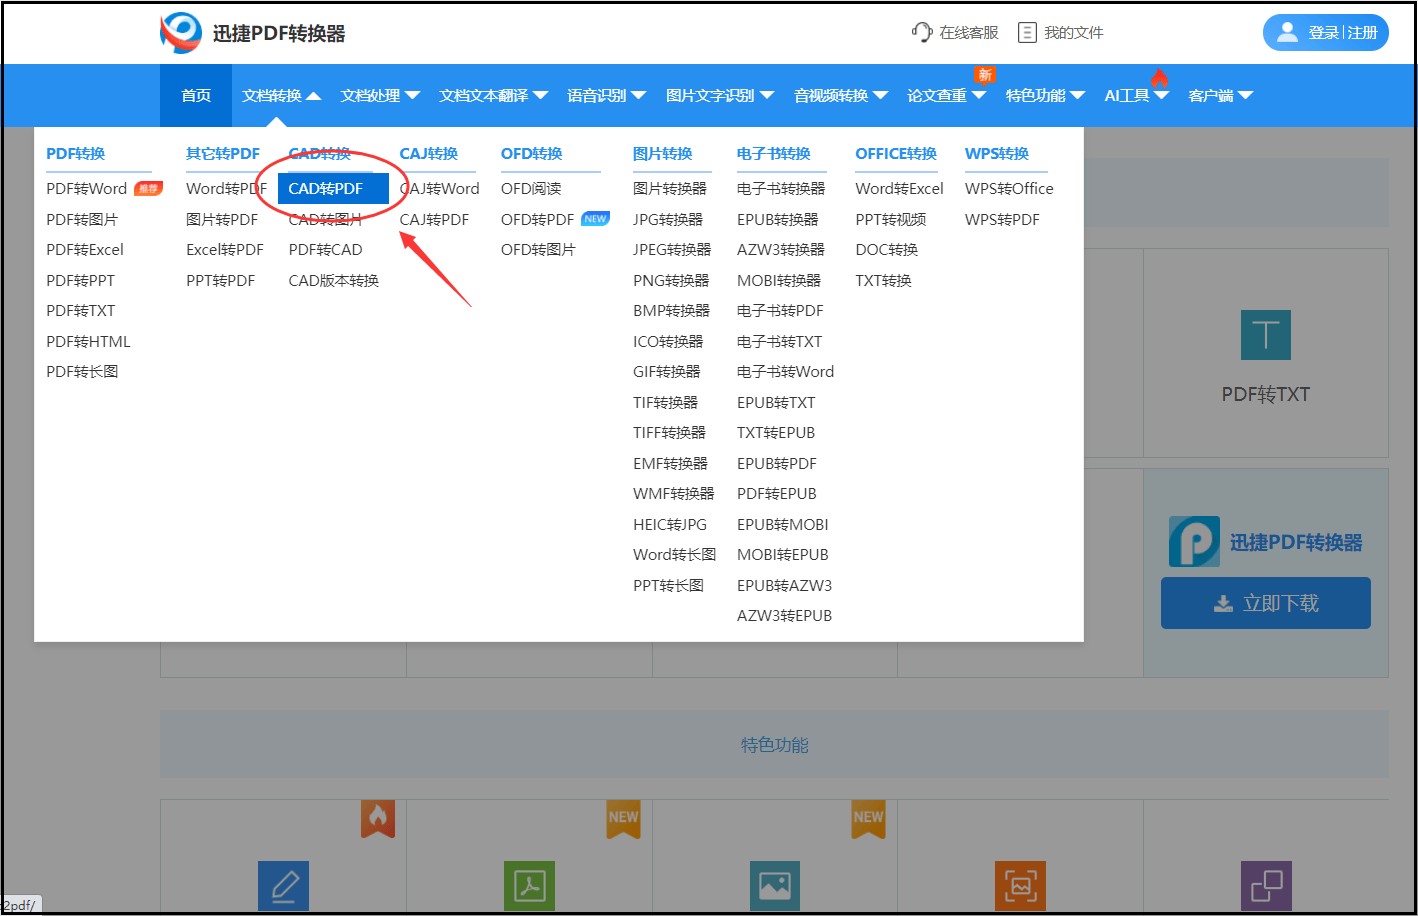Choose PNG转换器 from the menu
Viewport: 1418px width, 916px height.
pos(671,280)
